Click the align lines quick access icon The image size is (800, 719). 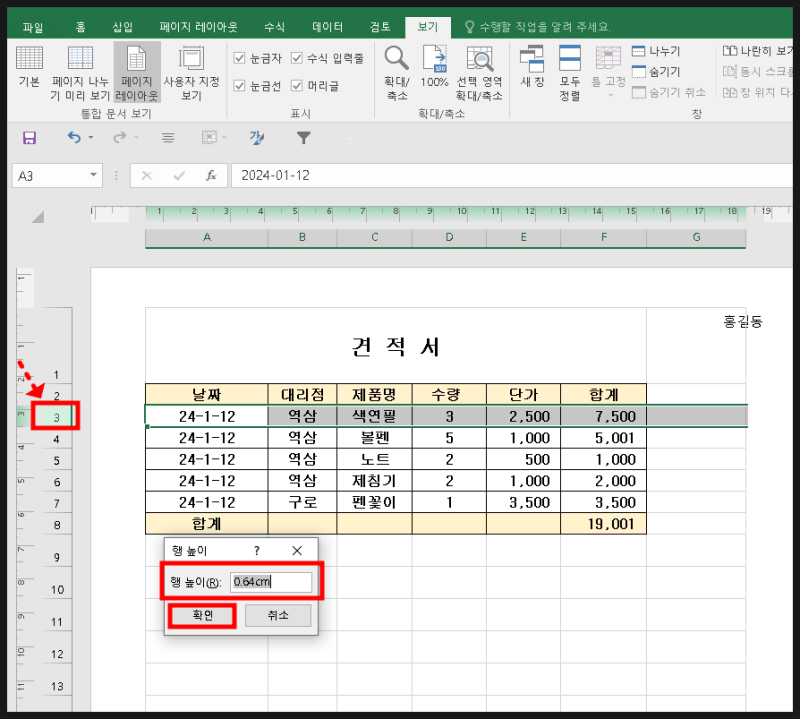pos(168,138)
